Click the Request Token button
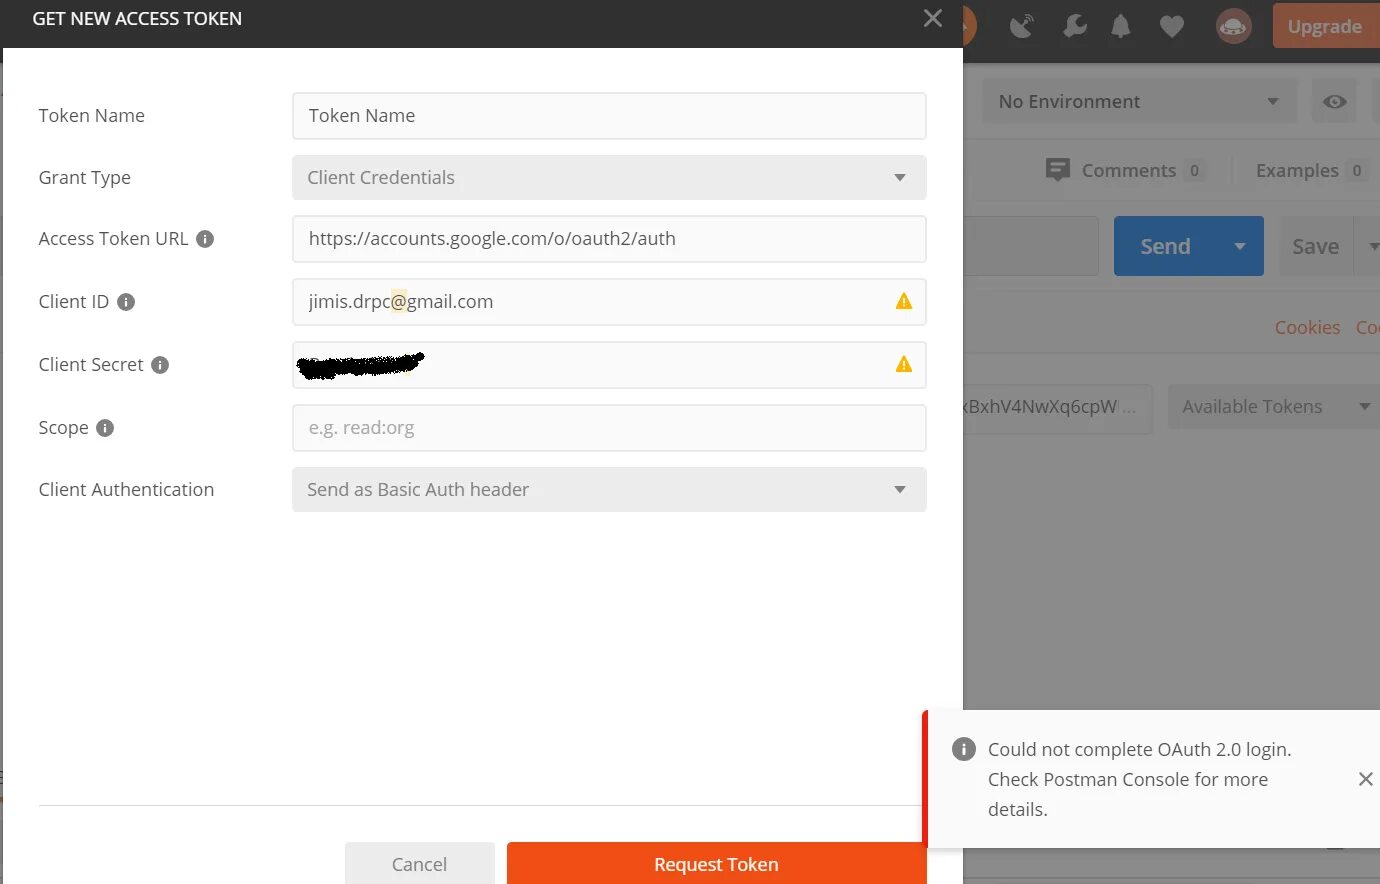Screen dimensions: 1380x884 [x=716, y=863]
